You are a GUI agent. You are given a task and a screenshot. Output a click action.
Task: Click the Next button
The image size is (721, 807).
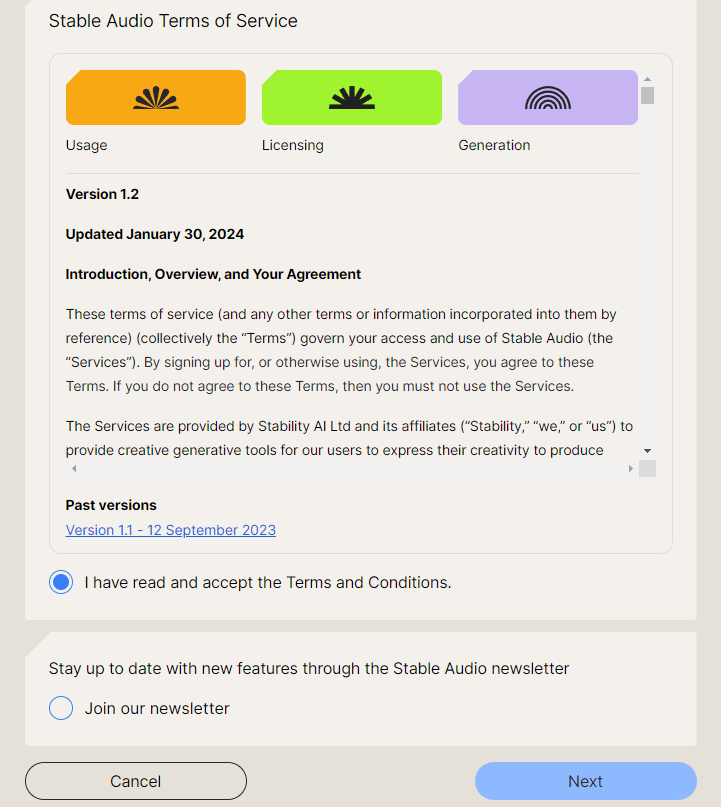586,781
